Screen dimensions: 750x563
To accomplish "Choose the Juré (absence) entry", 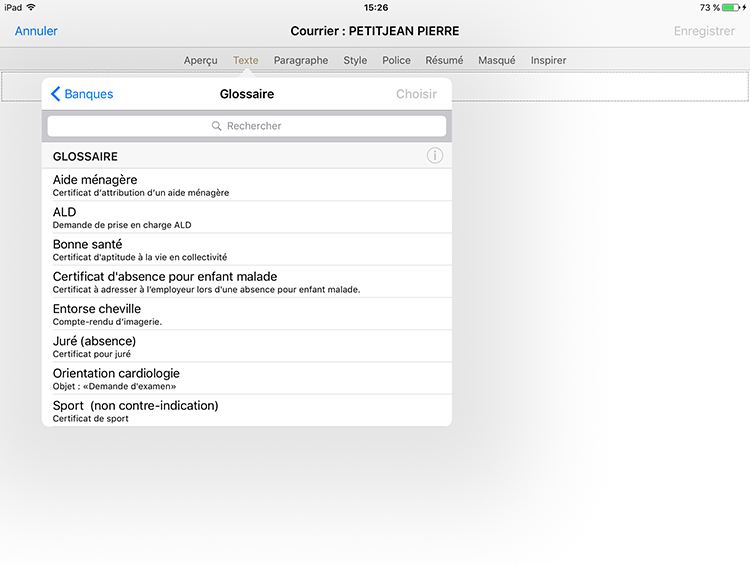I will pos(246,346).
